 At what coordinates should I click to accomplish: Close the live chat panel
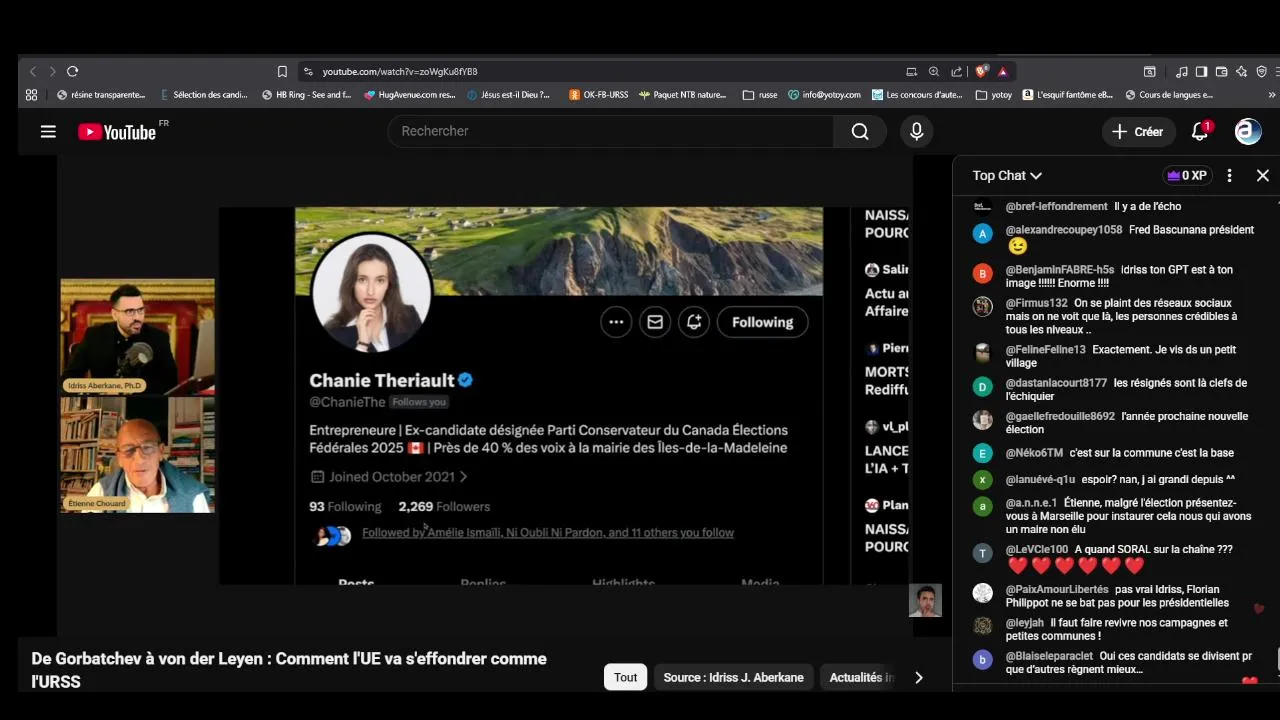[1263, 175]
